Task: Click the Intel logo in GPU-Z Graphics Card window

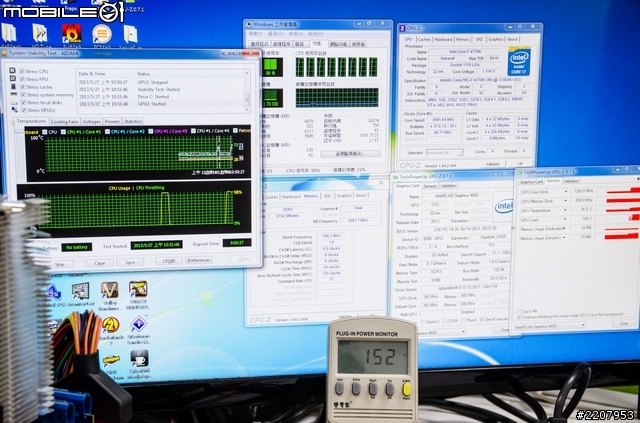Action: tap(504, 206)
